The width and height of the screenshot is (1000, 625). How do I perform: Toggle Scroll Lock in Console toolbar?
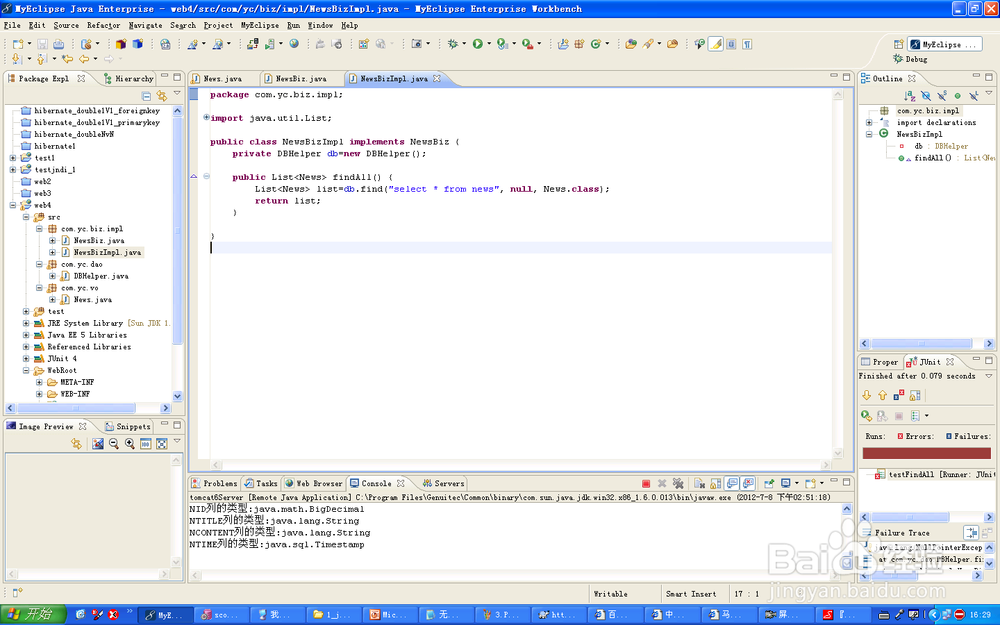[716, 483]
